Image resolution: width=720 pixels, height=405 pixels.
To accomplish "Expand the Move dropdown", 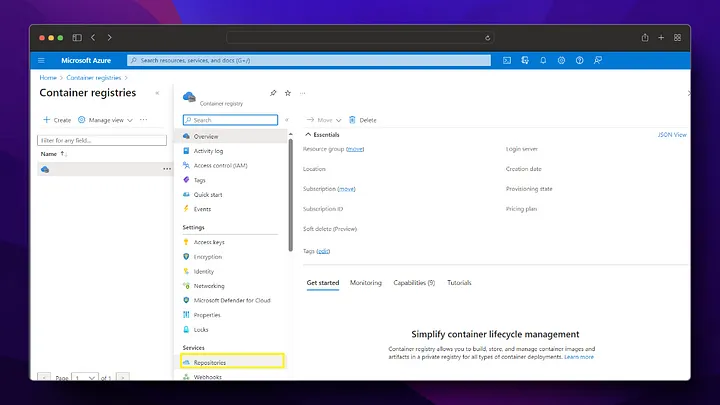I will (324, 120).
